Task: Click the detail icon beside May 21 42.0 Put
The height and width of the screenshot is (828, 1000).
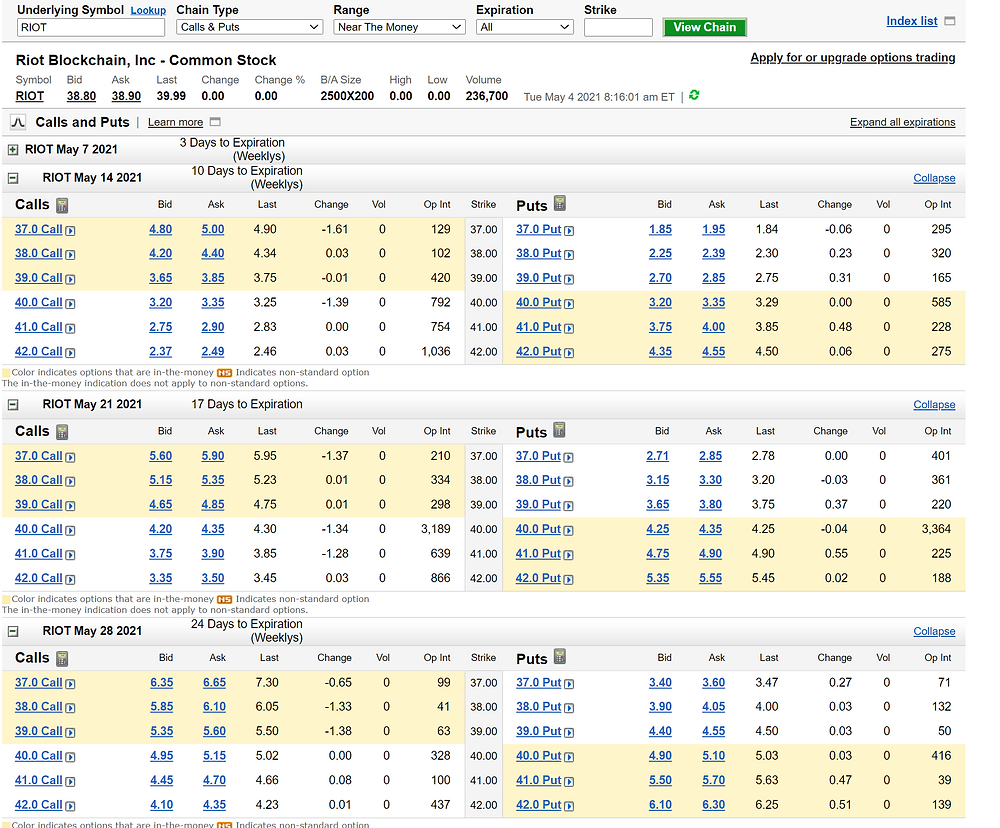Action: (x=568, y=579)
